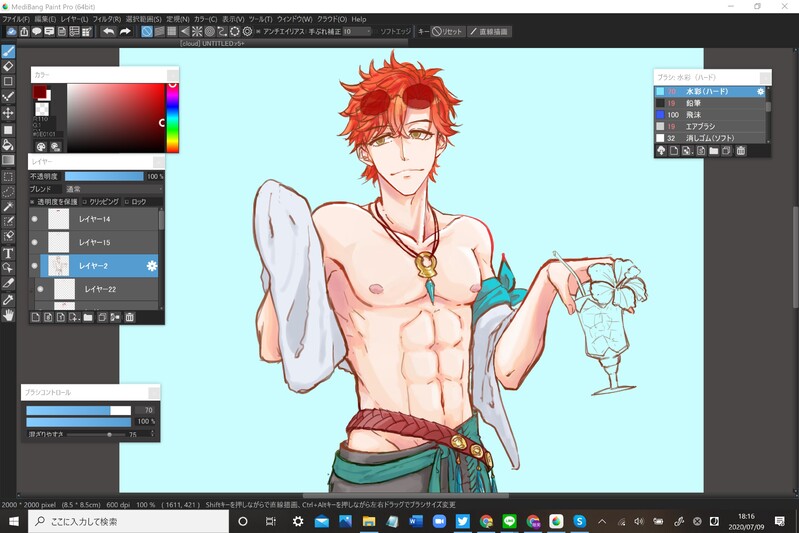Click the Redo arrow in toolbar

[125, 32]
